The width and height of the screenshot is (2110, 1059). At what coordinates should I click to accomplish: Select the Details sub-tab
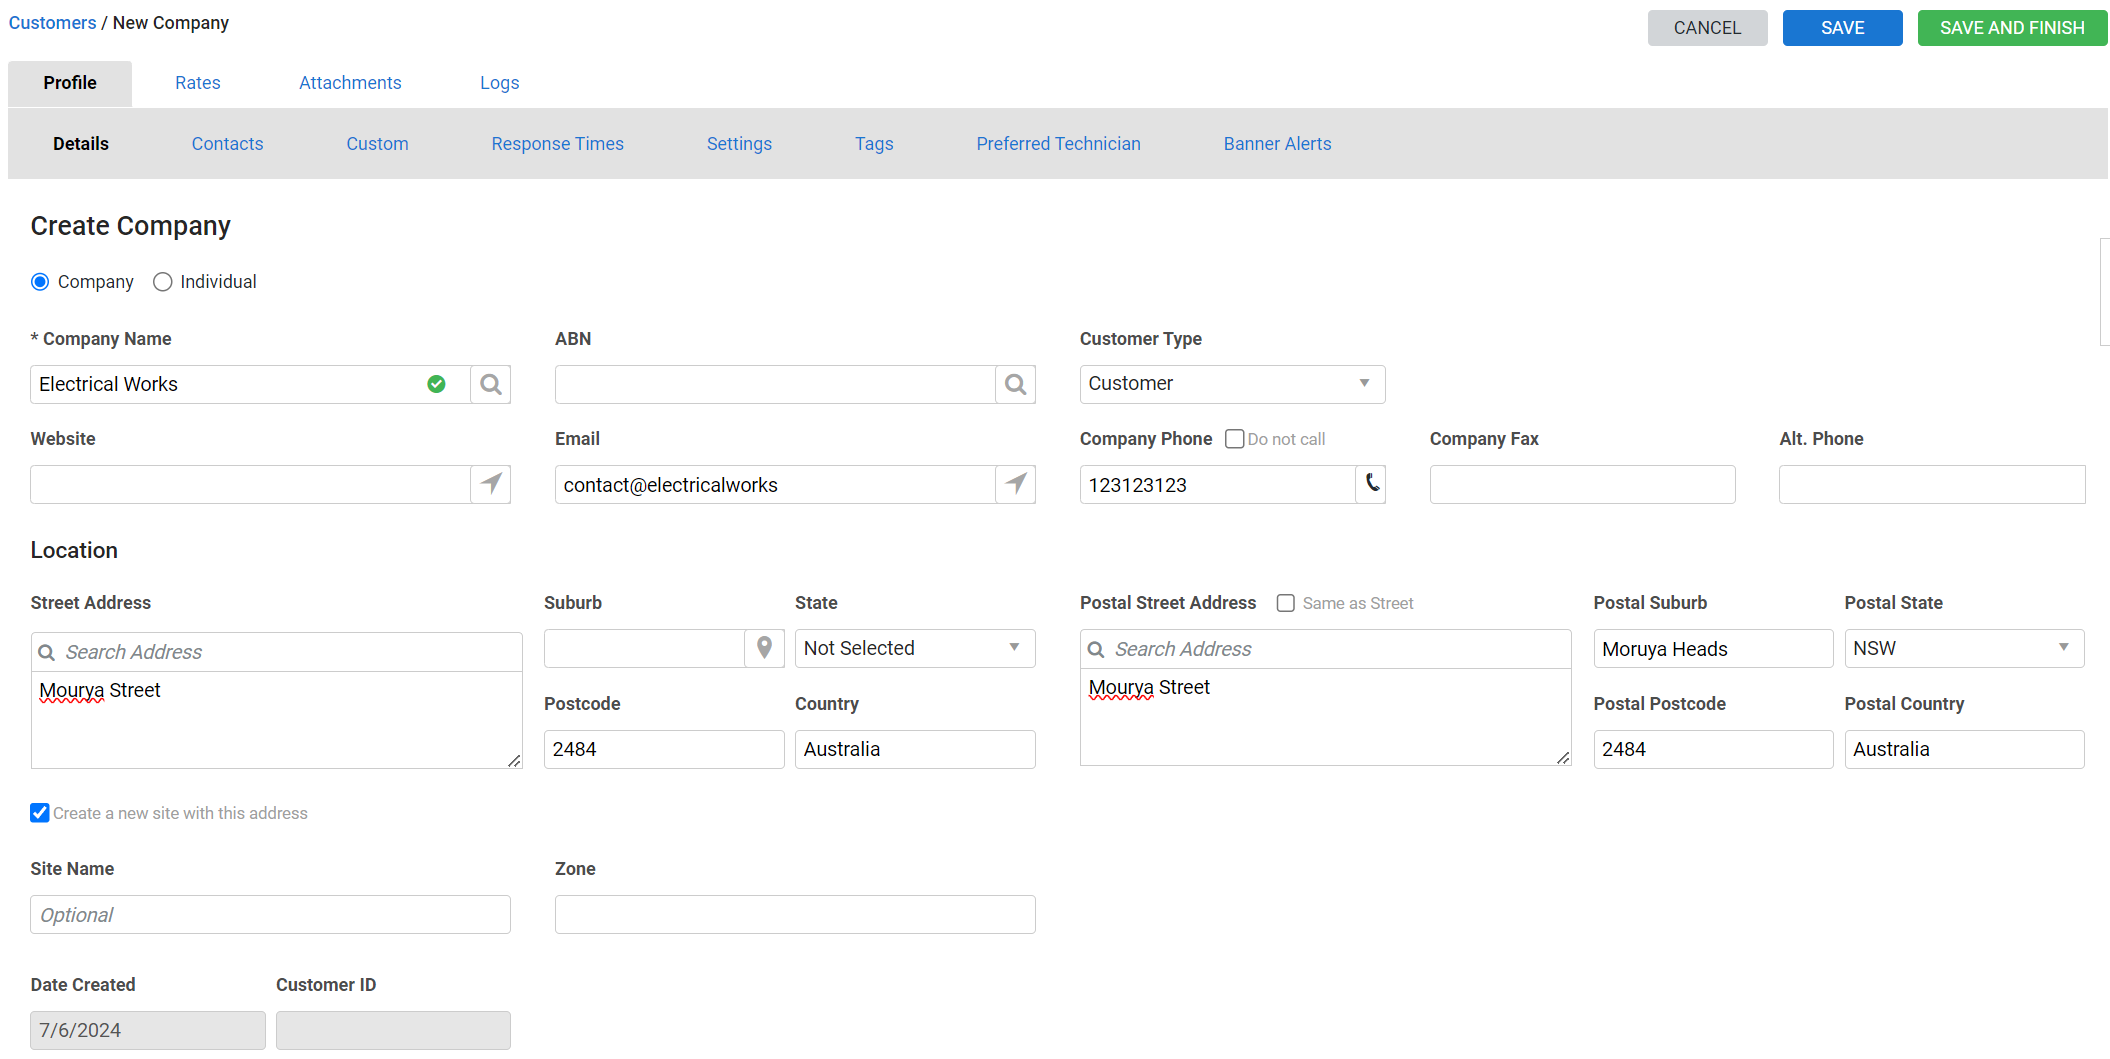pos(81,144)
